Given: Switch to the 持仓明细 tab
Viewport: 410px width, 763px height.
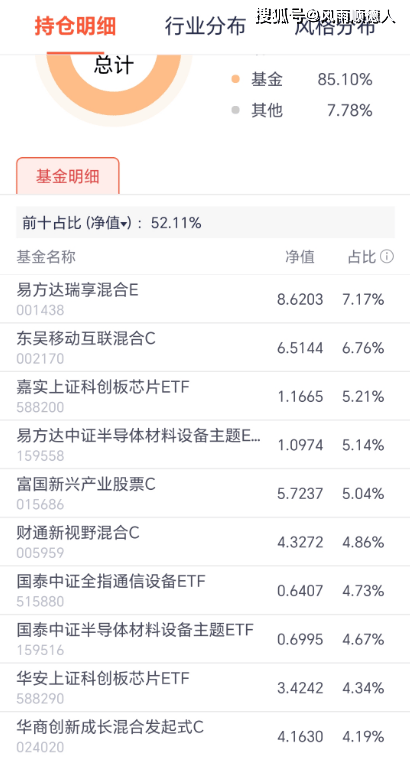Looking at the screenshot, I should pos(75,26).
